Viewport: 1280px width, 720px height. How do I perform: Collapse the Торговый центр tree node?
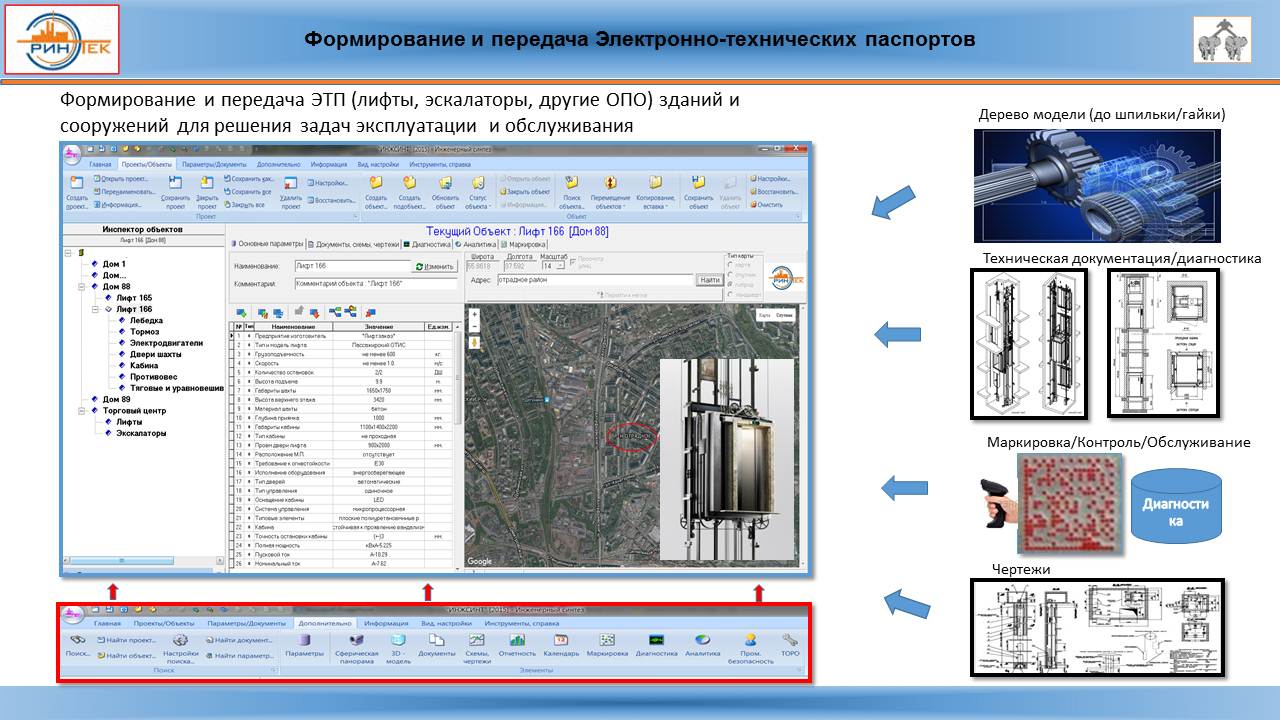(82, 410)
